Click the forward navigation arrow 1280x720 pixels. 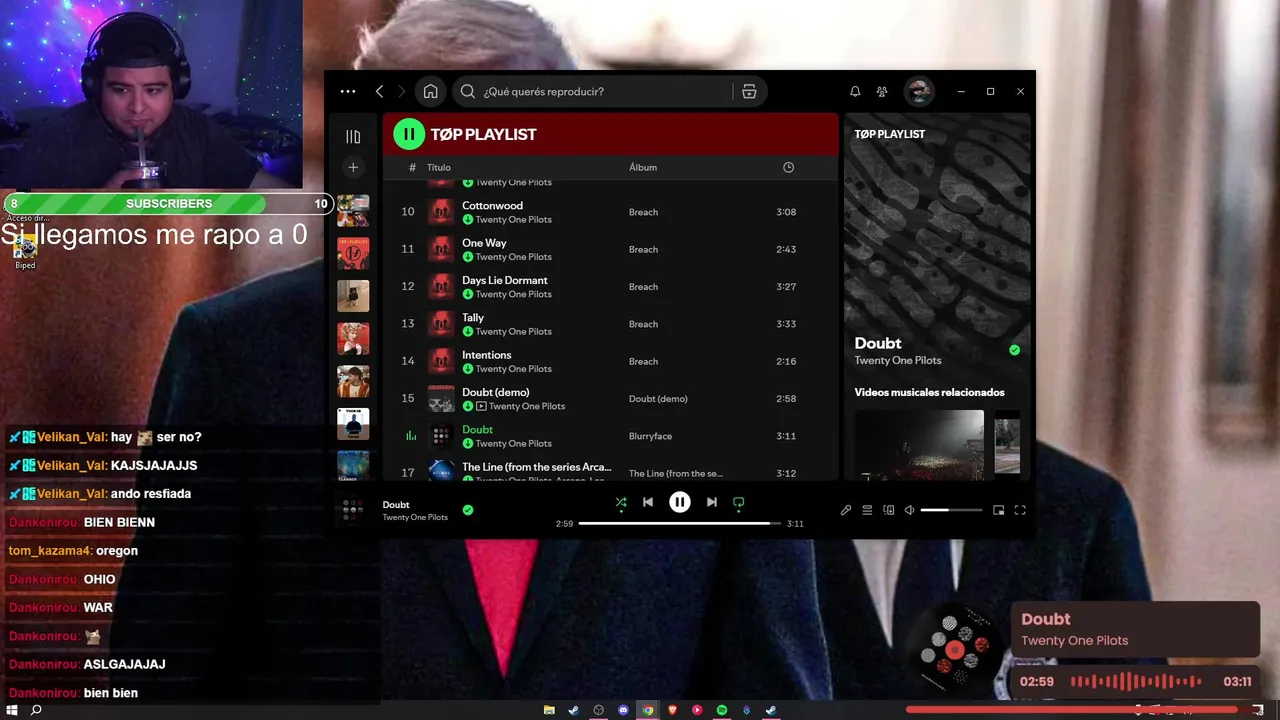(402, 91)
